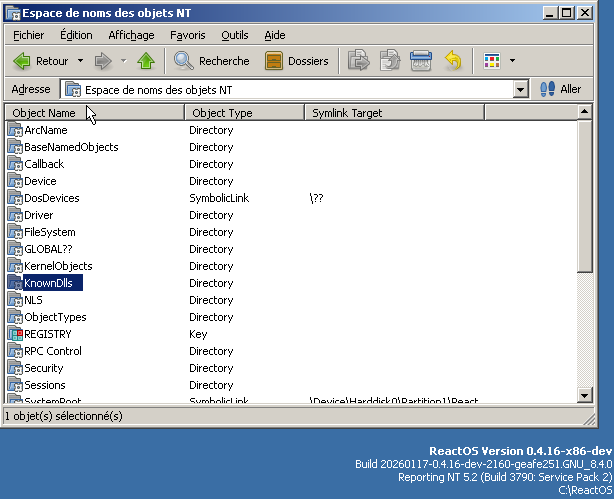Open the Affichage menu
Screen dimensions: 614x499
pos(131,35)
